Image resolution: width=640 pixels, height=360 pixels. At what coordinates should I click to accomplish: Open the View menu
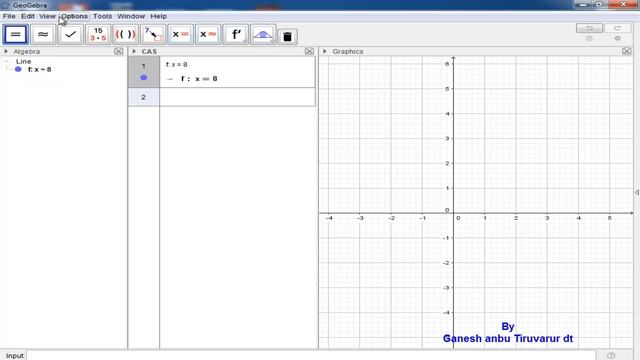[47, 16]
